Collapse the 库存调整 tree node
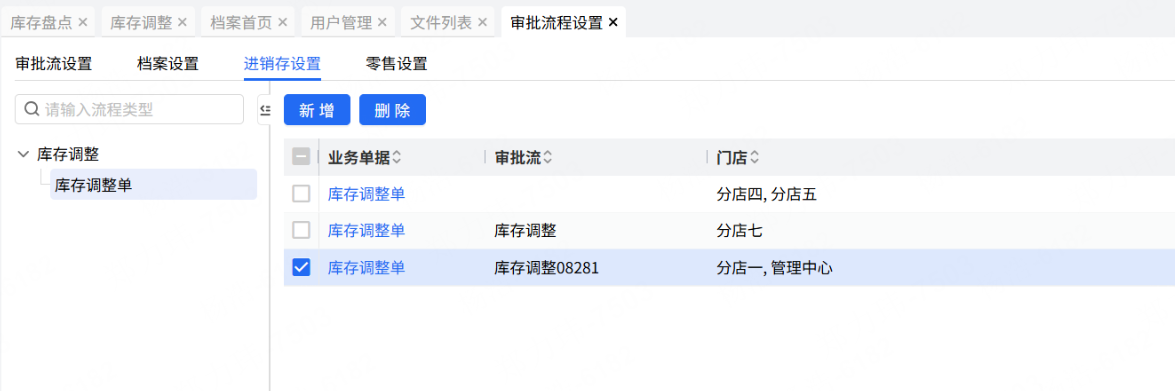The width and height of the screenshot is (1175, 391). tap(22, 155)
